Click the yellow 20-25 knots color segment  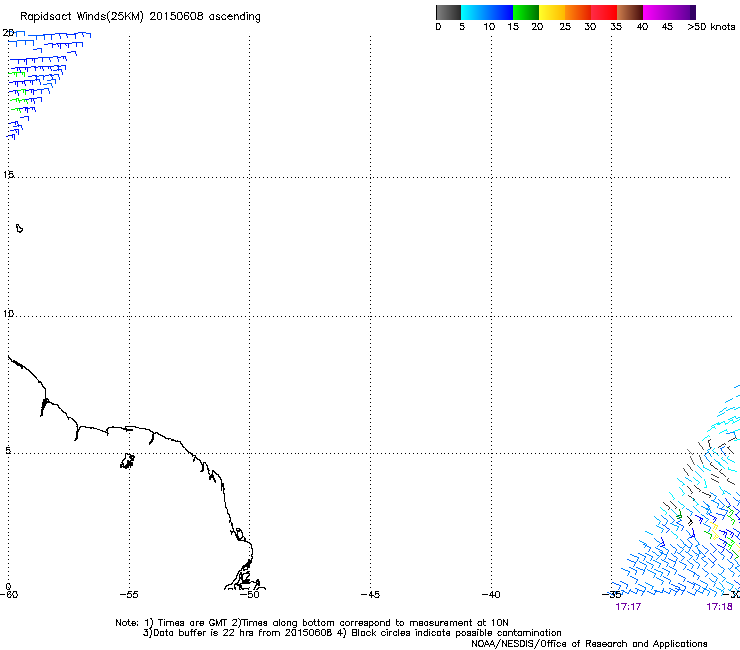[x=552, y=12]
